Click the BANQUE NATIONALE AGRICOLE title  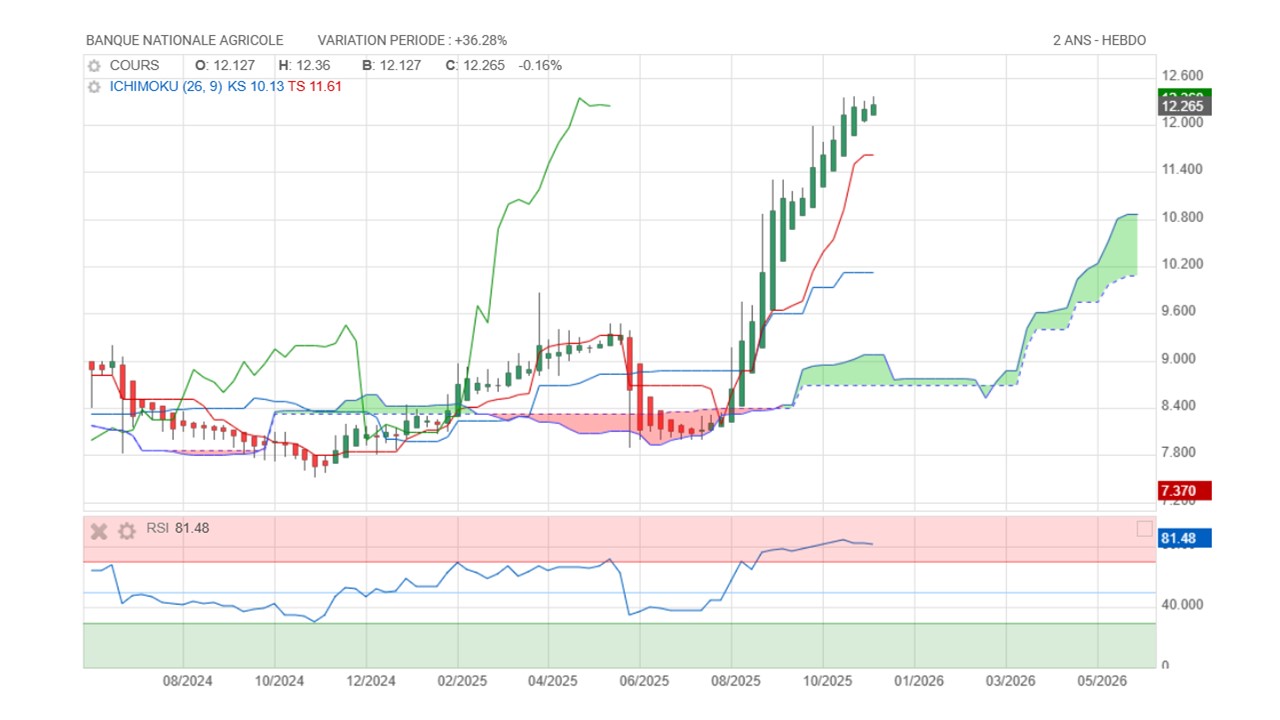pos(185,41)
